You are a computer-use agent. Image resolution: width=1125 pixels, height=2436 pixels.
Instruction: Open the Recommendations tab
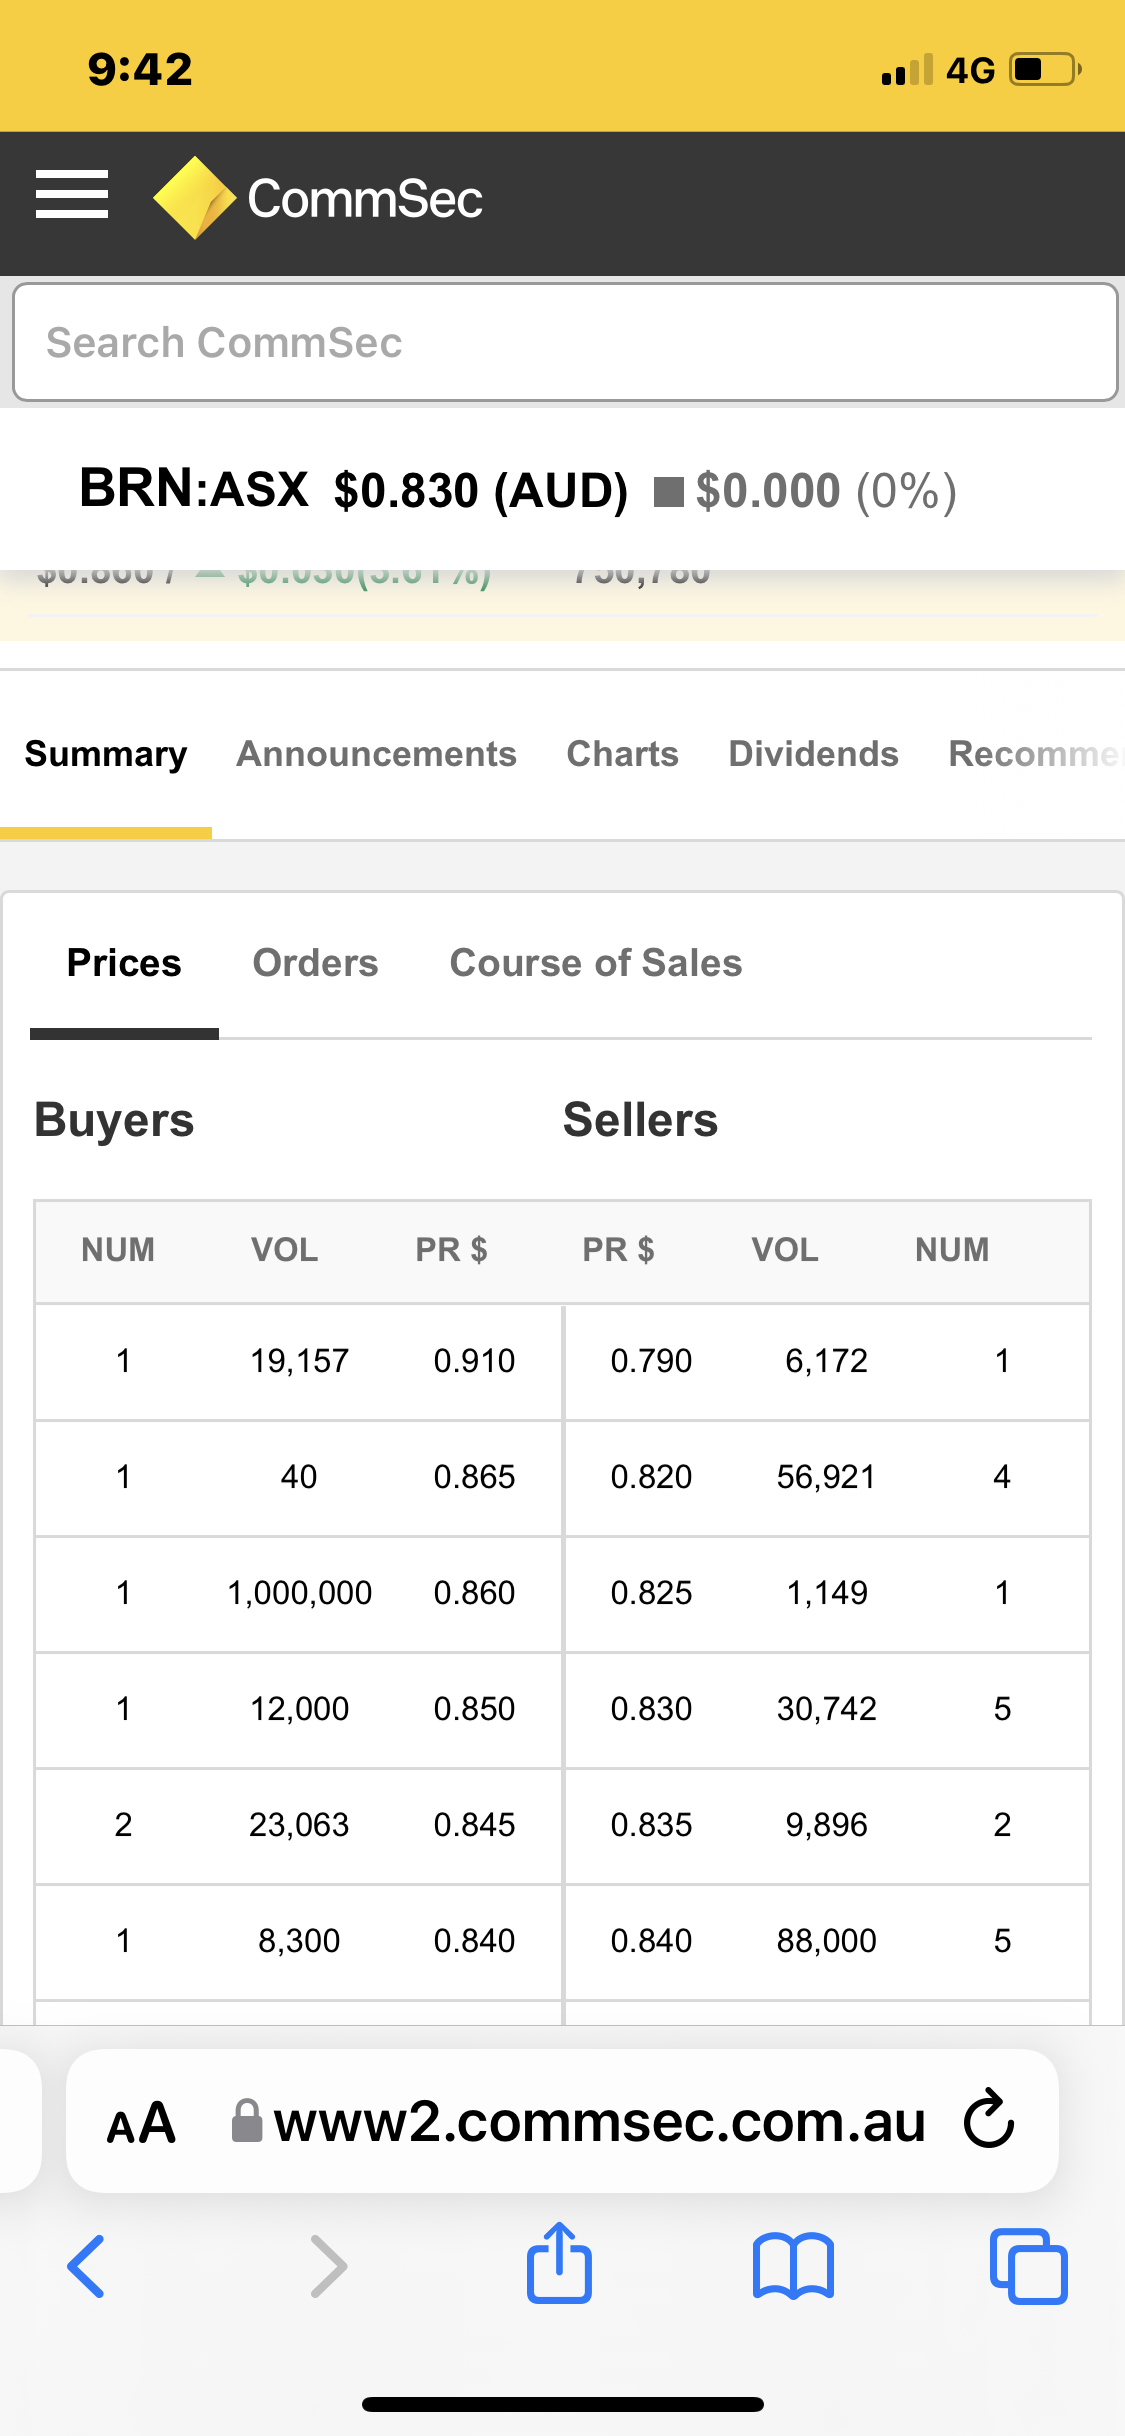[1034, 754]
